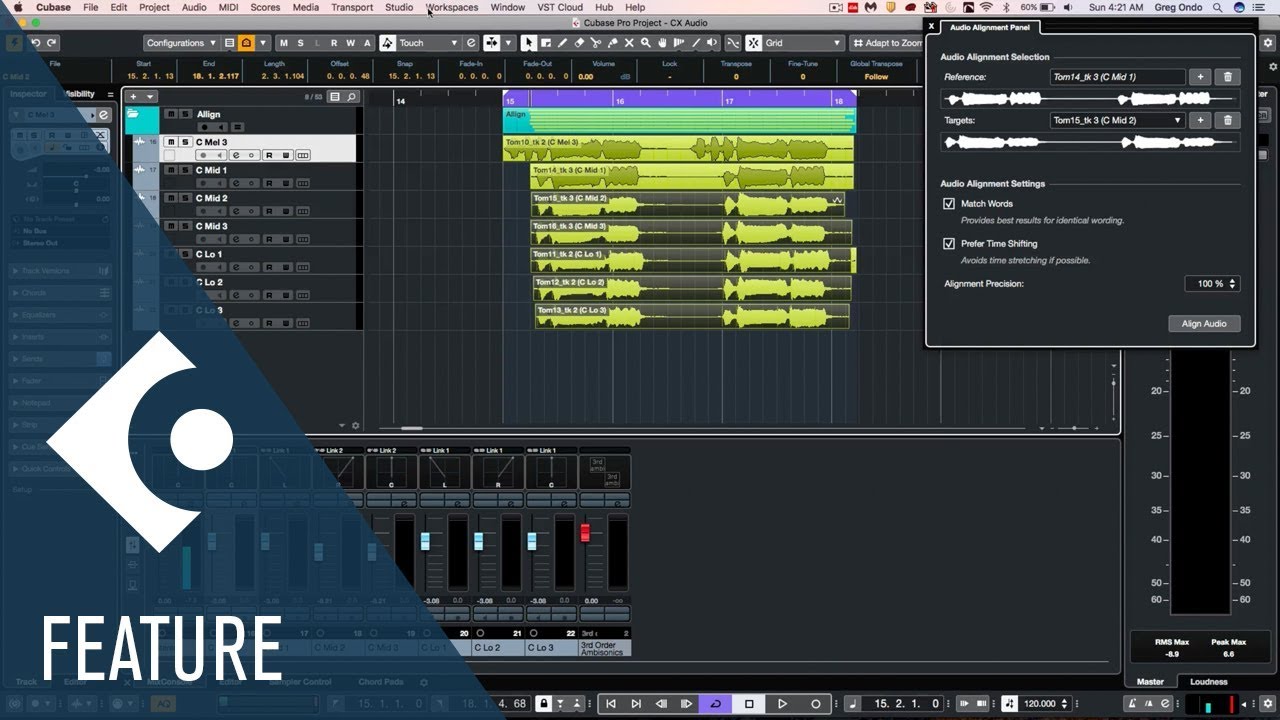The width and height of the screenshot is (1280, 720).
Task: Select the Object Selection arrow tool
Action: (529, 43)
